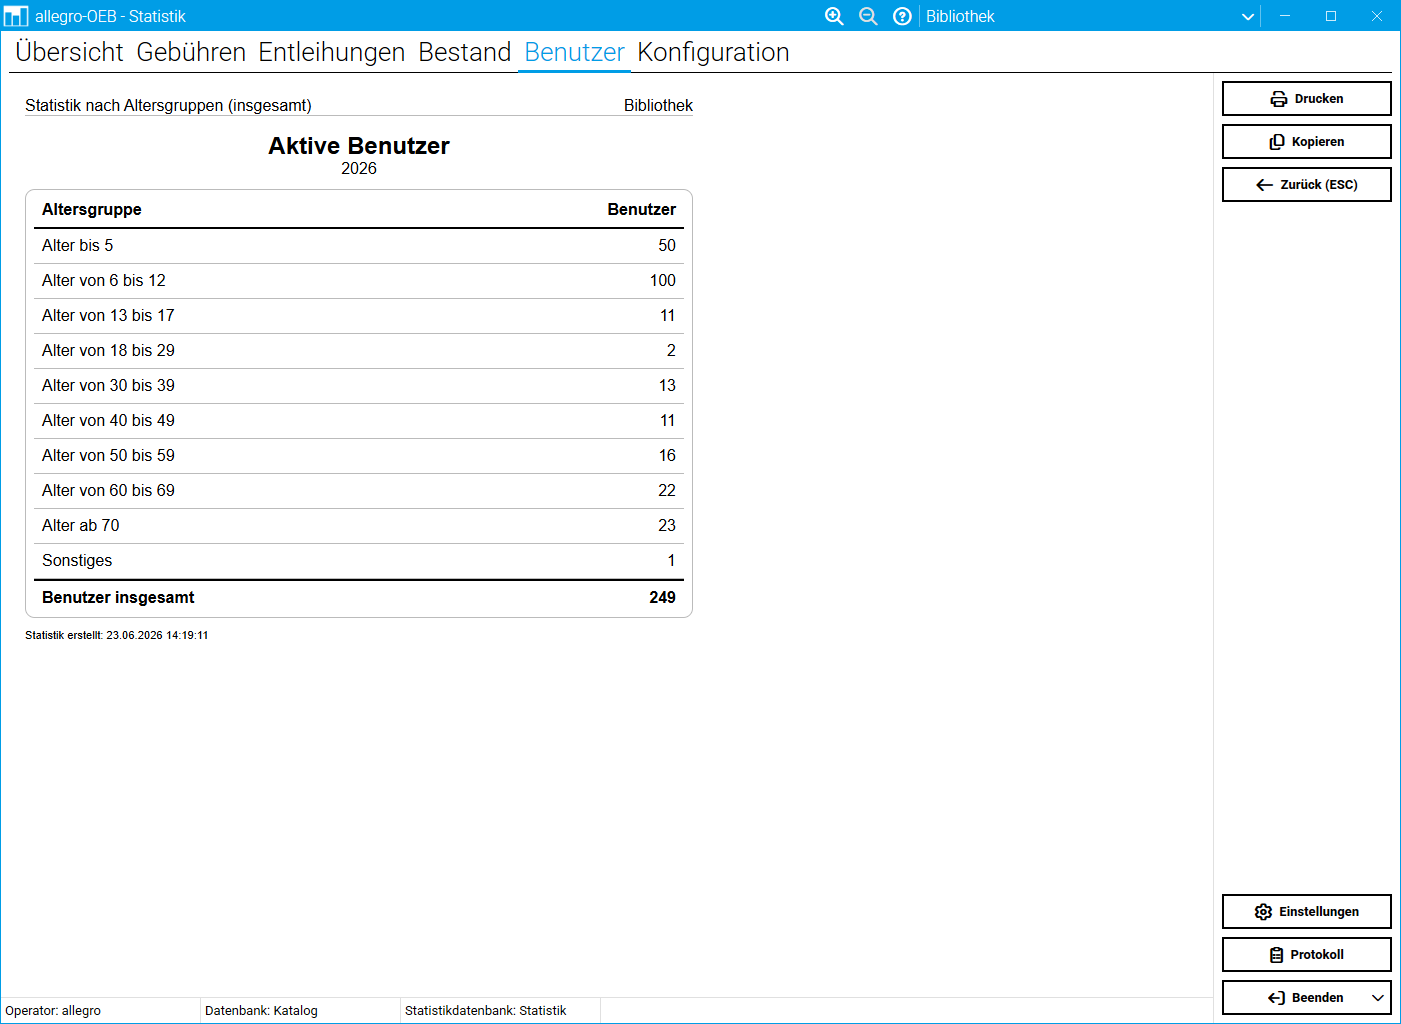This screenshot has height=1024, width=1401.
Task: Select the 'Alter von 60 bis 69' row
Action: pyautogui.click(x=359, y=491)
